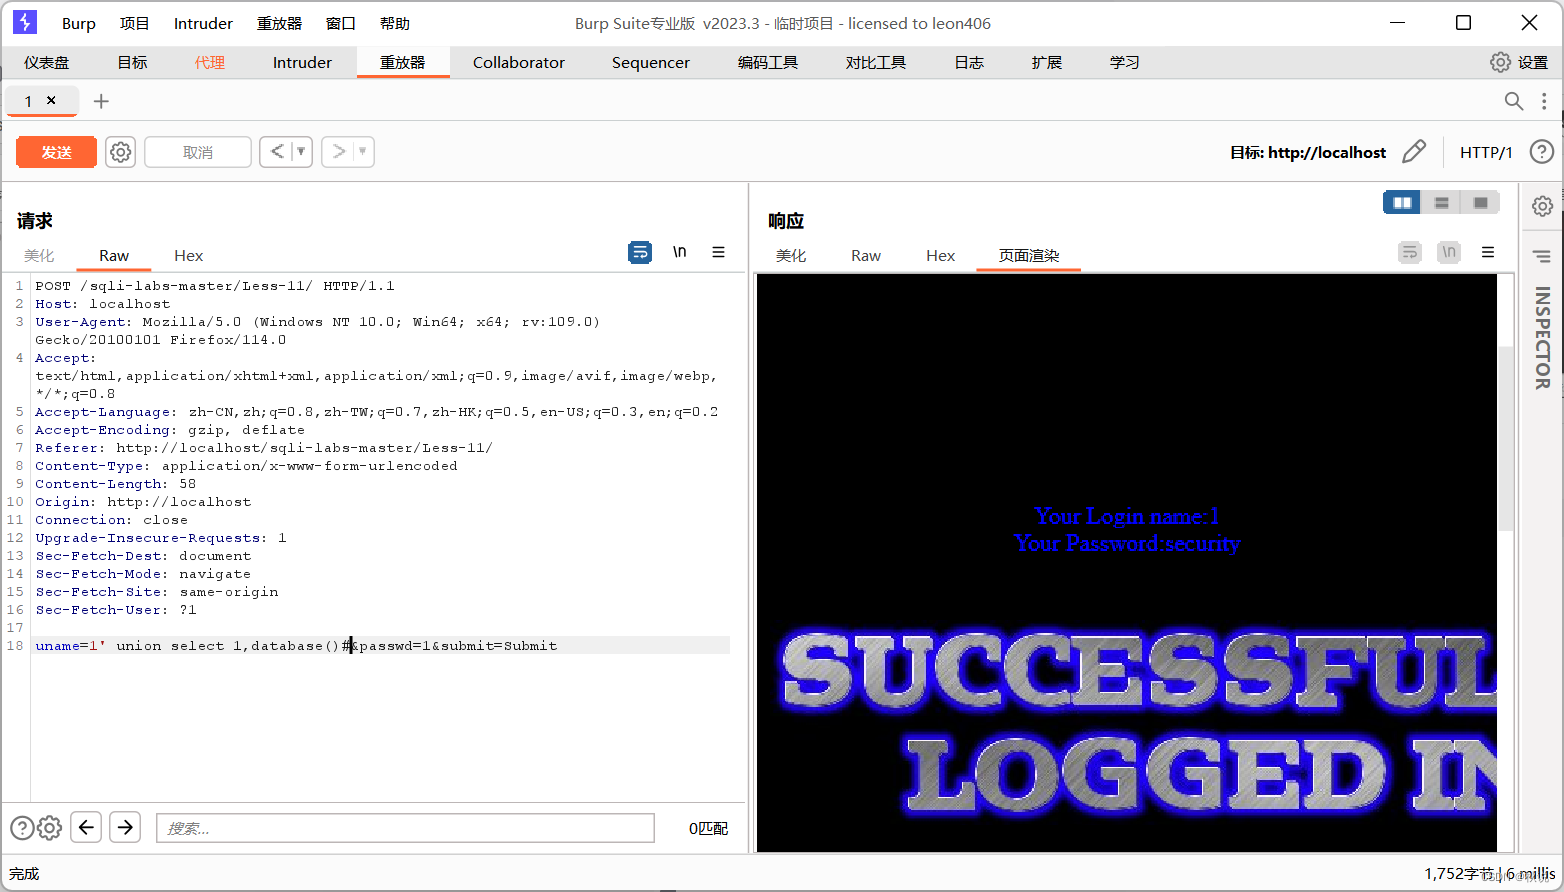The image size is (1564, 892).
Task: Expand the INSPECTOR side panel
Action: pos(1543,338)
